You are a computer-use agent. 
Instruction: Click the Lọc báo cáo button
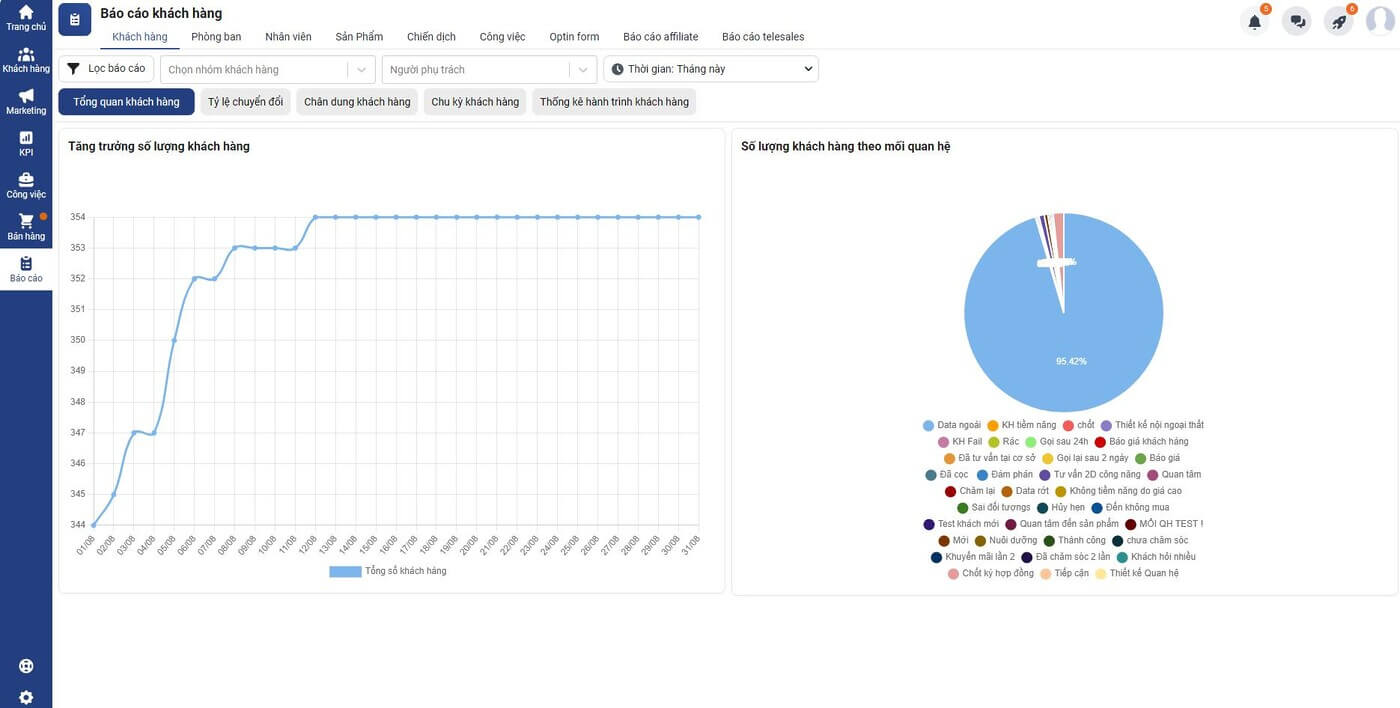click(106, 69)
